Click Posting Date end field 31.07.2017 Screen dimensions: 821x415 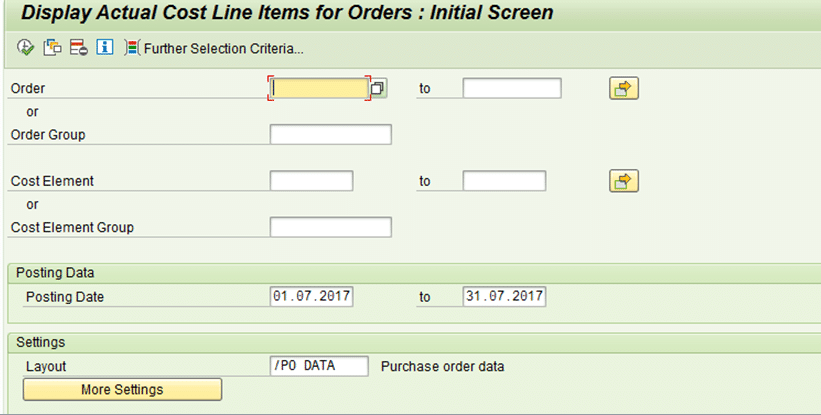pos(504,296)
